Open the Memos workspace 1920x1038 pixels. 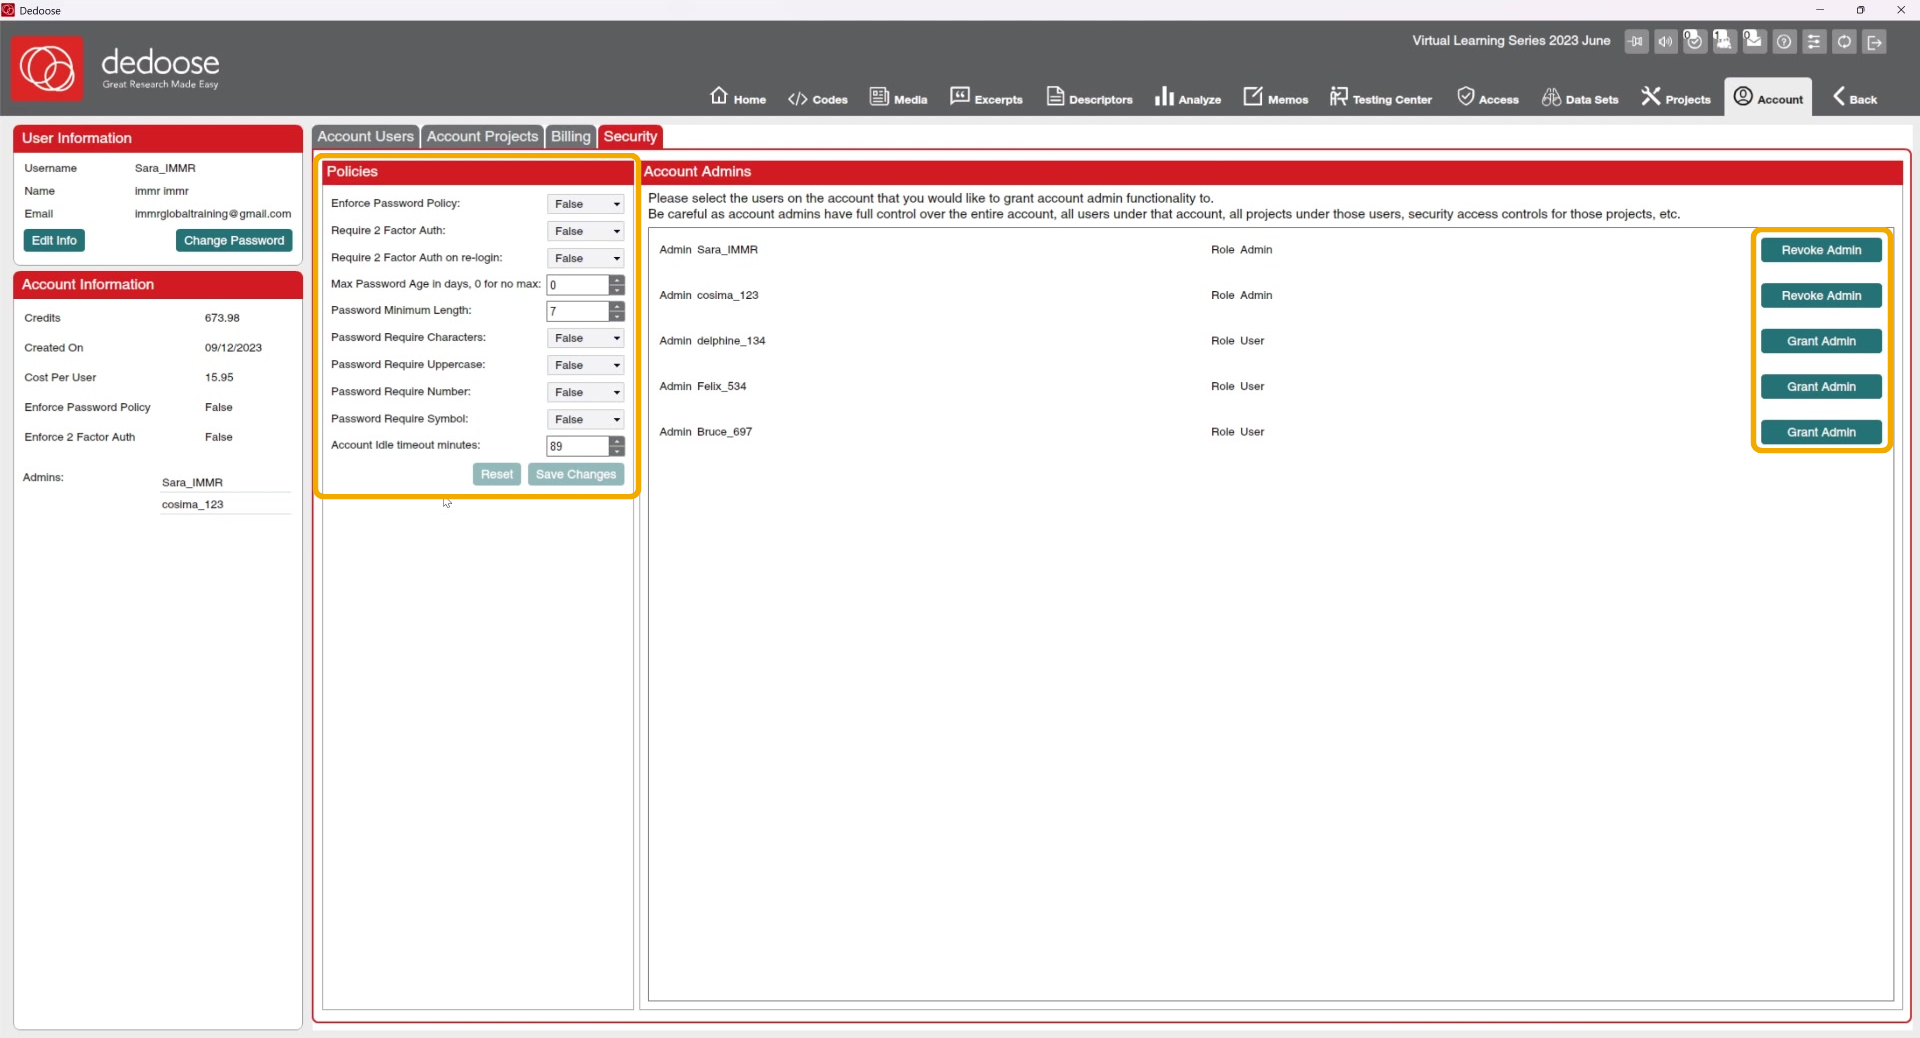pos(1275,97)
